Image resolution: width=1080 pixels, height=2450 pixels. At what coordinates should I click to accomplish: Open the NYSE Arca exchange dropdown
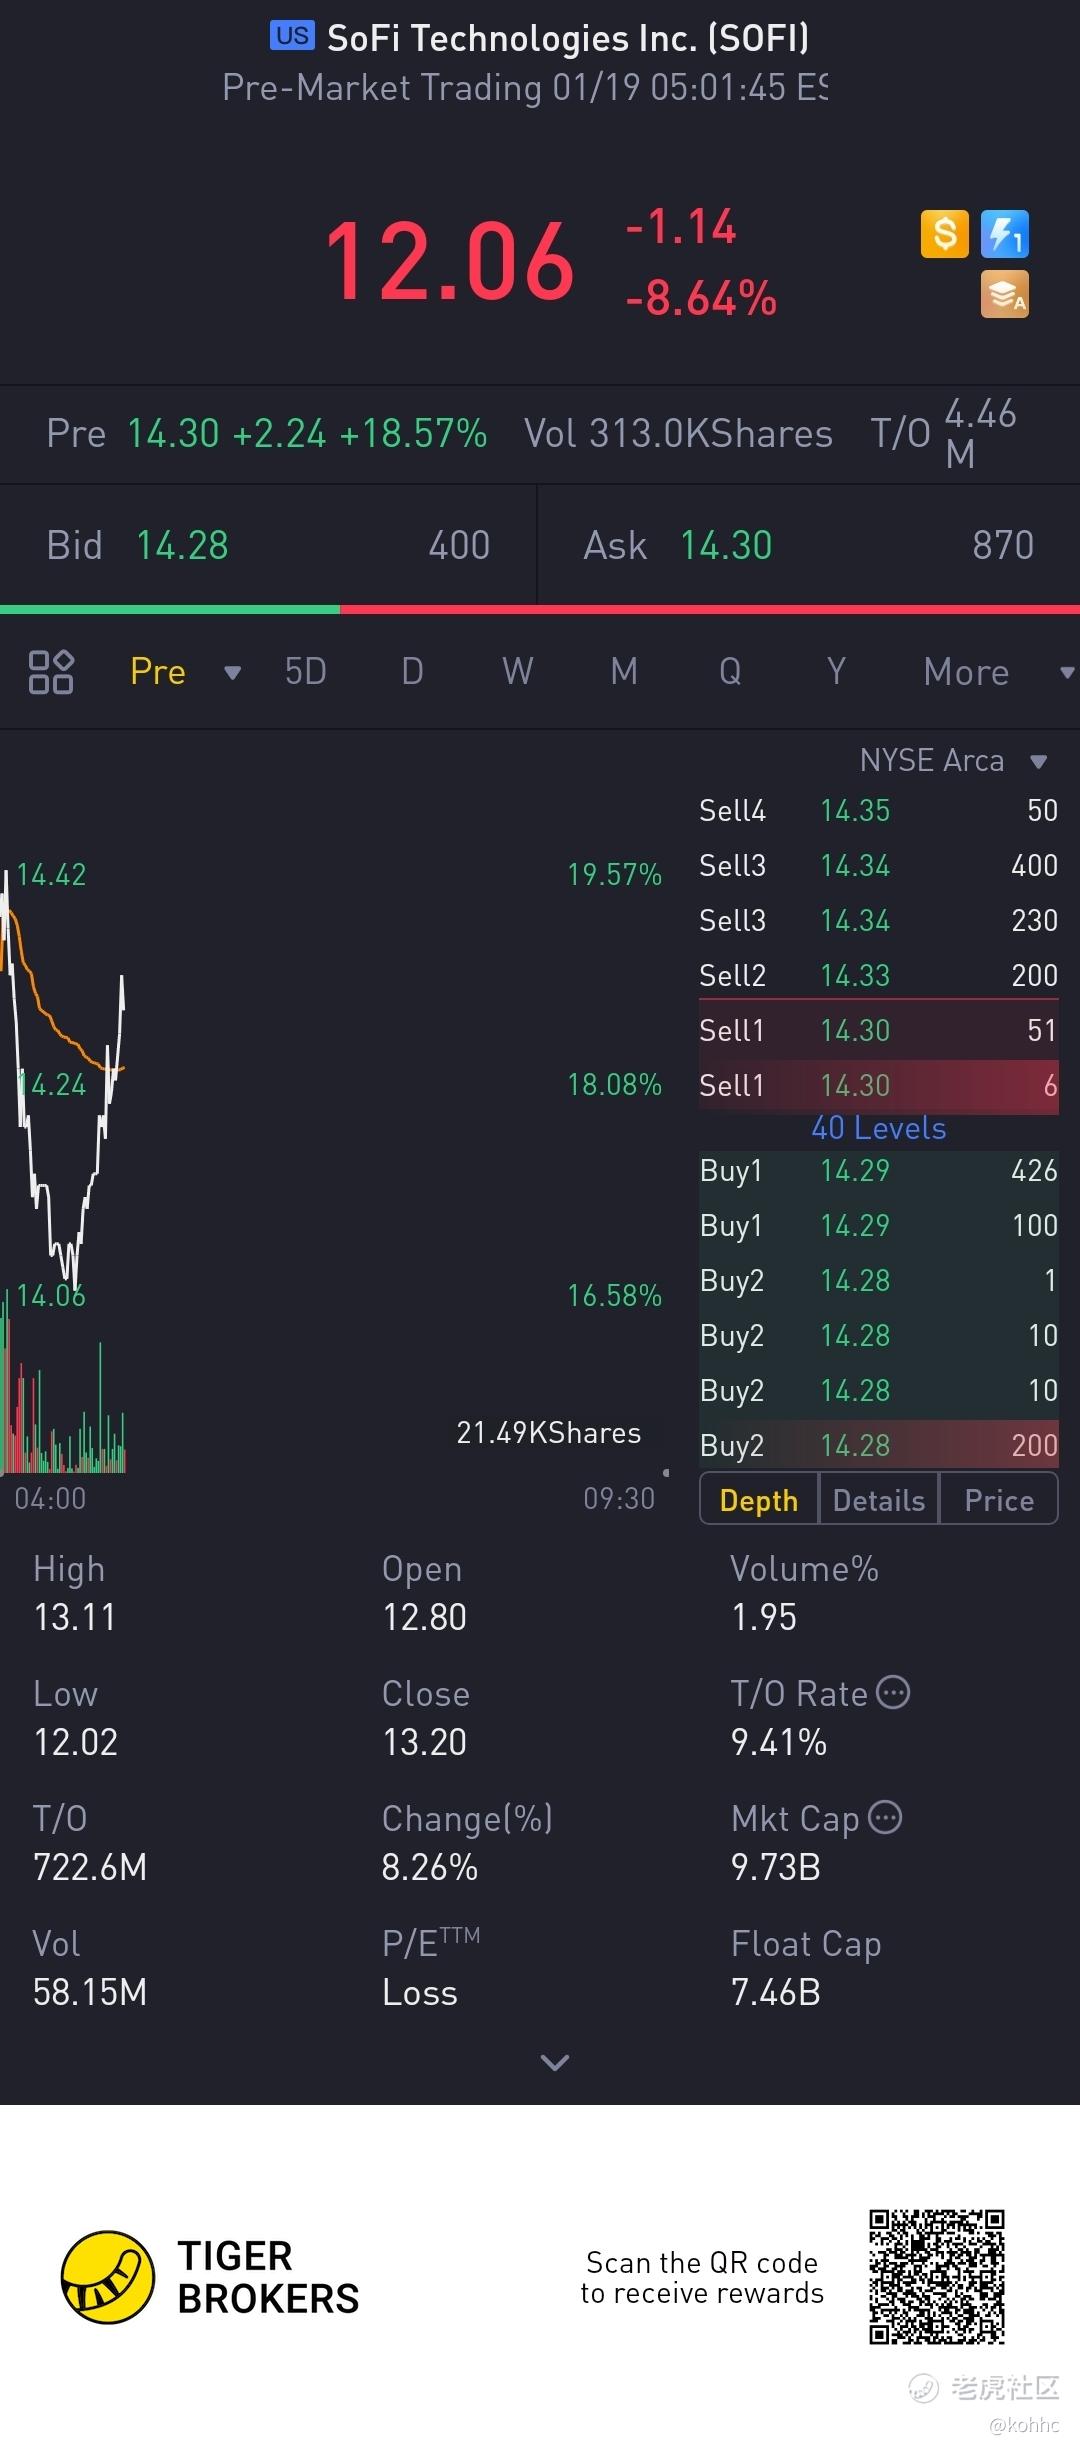[x=954, y=760]
